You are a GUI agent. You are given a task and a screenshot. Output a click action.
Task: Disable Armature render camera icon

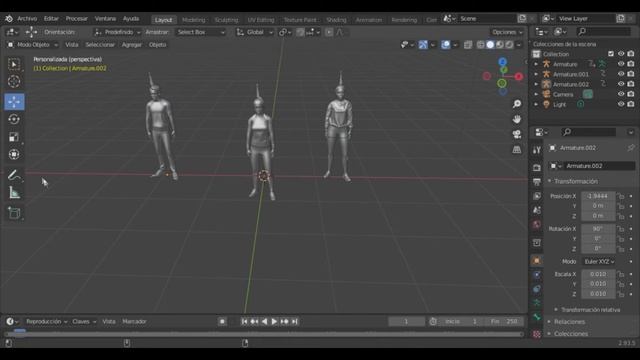[x=631, y=64]
